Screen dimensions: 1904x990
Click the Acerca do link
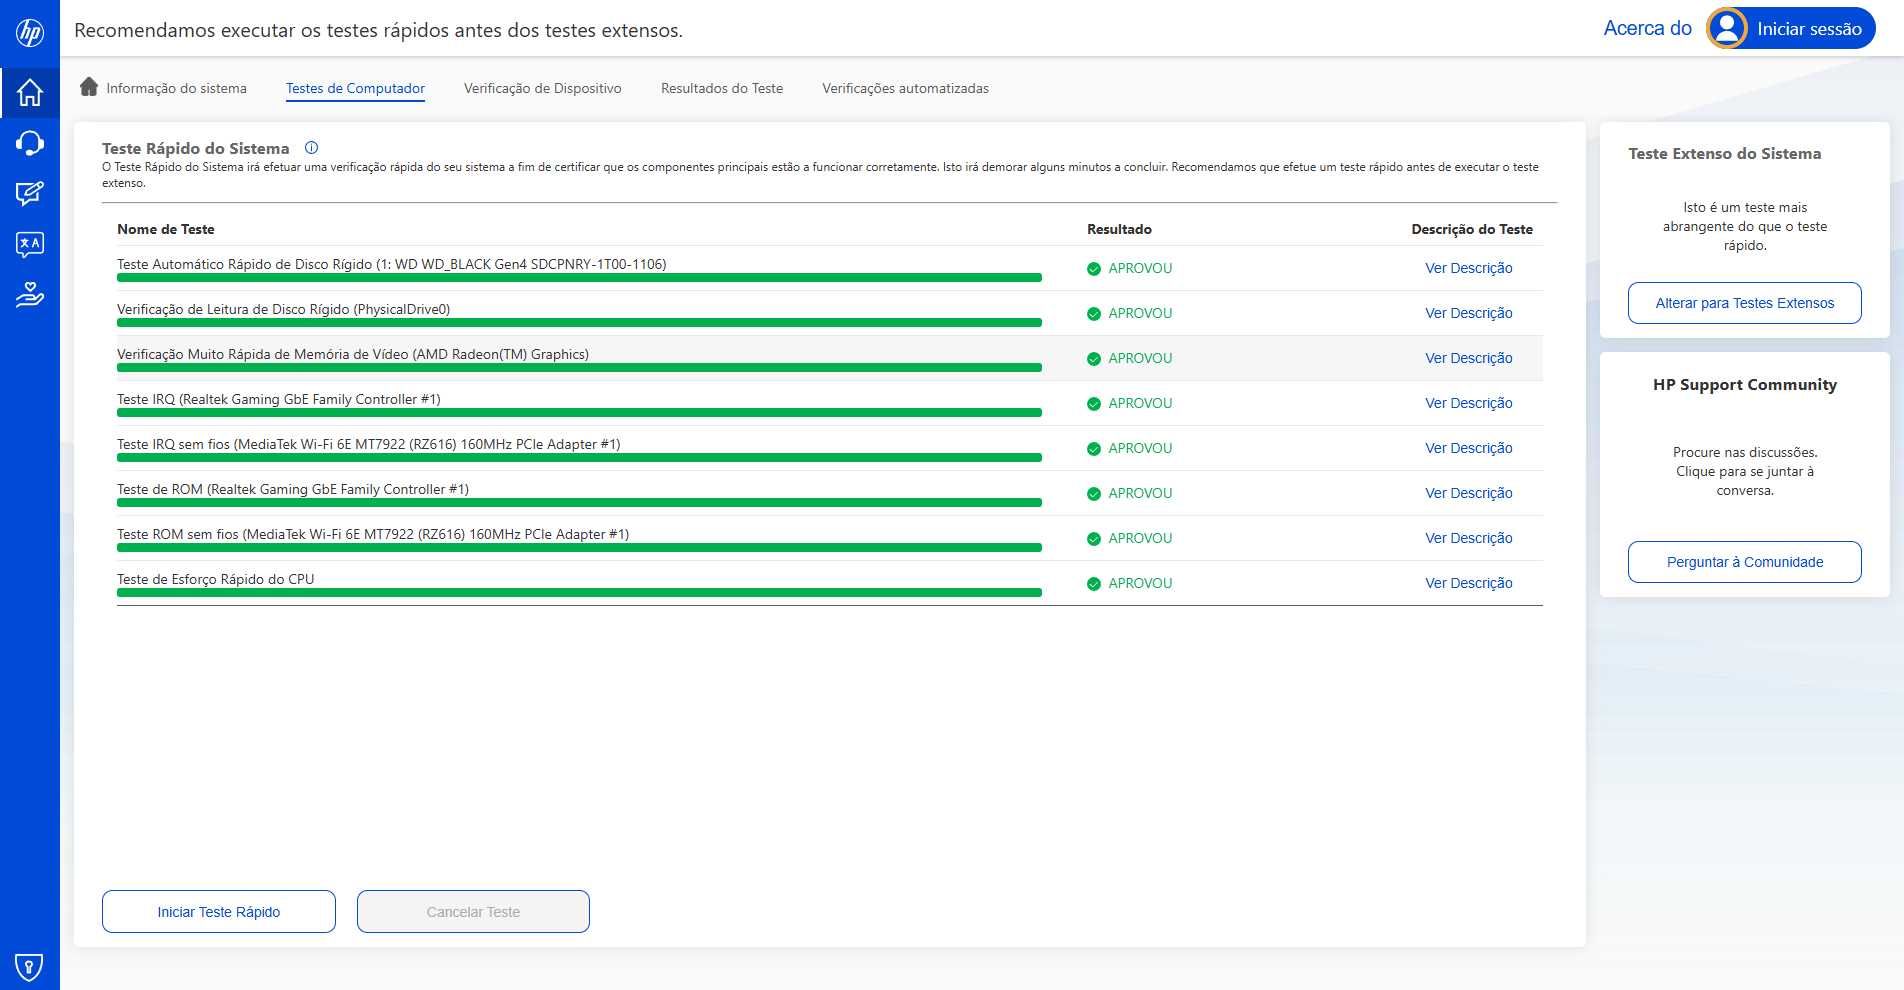coord(1647,28)
